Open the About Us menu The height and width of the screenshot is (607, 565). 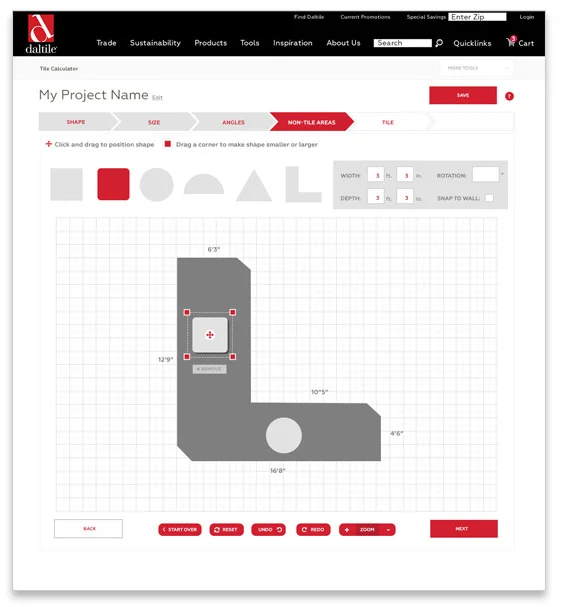pos(343,43)
